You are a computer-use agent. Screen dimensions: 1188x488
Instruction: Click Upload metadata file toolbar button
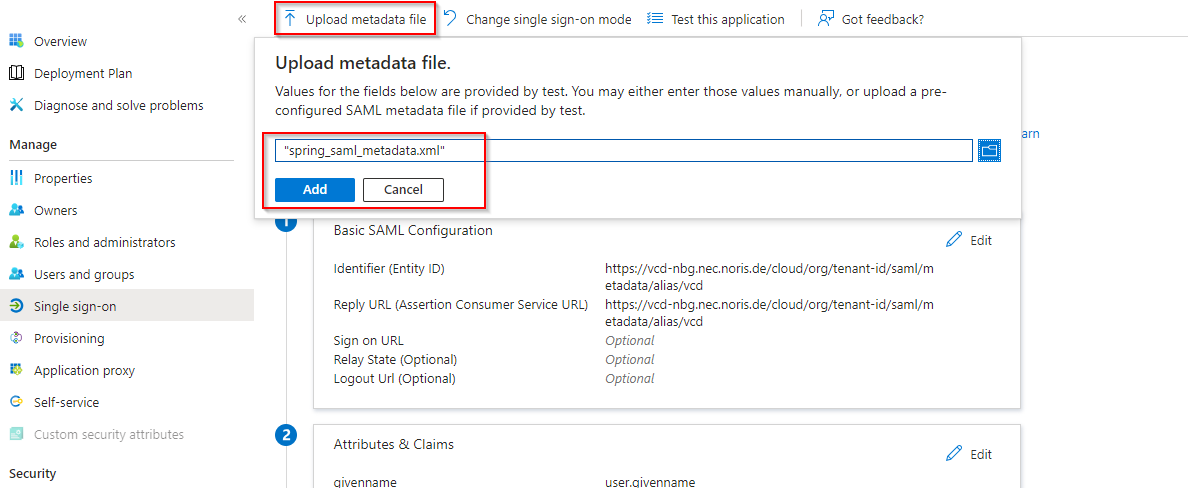click(x=355, y=19)
